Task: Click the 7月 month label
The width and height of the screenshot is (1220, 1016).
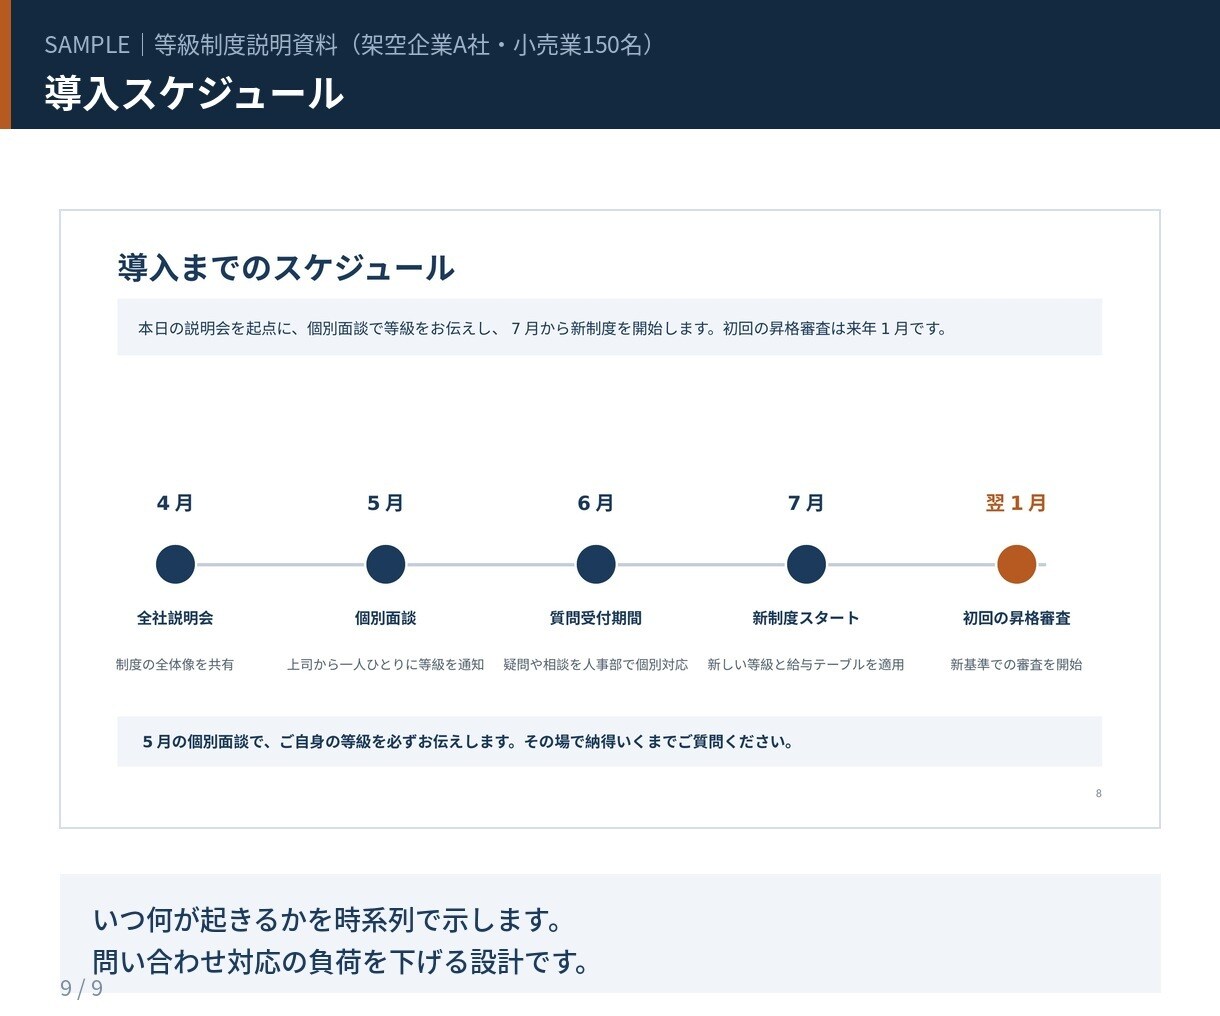Action: (806, 503)
